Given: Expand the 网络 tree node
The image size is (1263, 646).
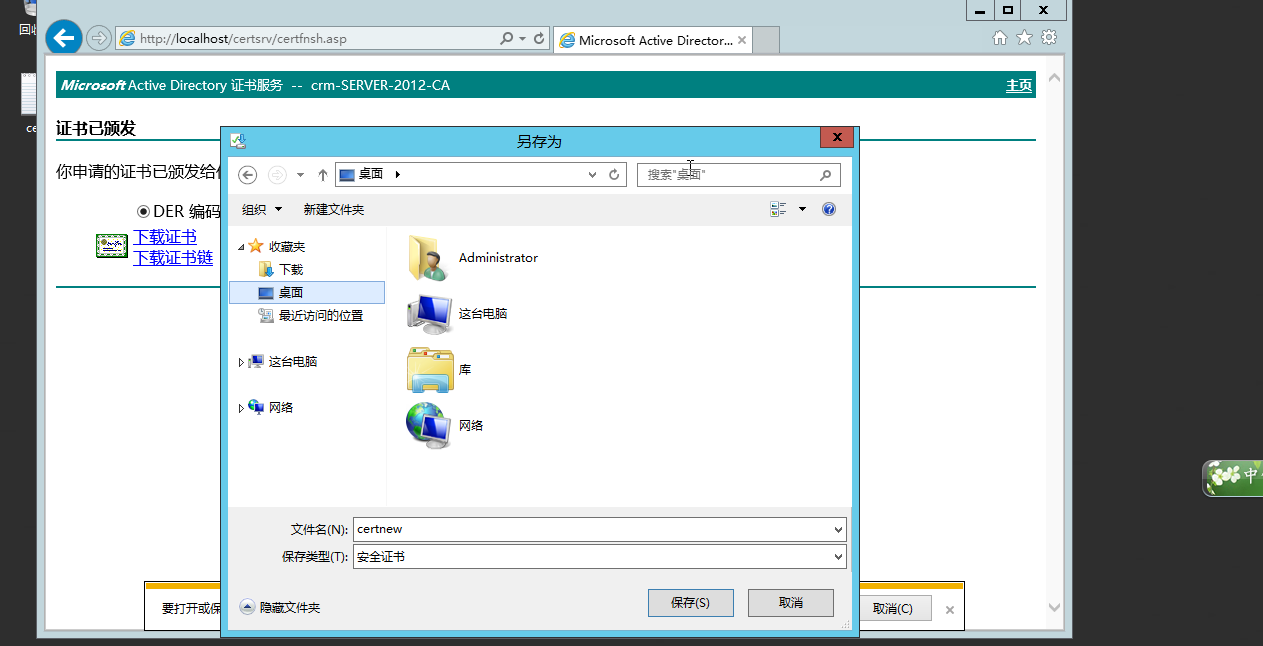Looking at the screenshot, I should (241, 408).
